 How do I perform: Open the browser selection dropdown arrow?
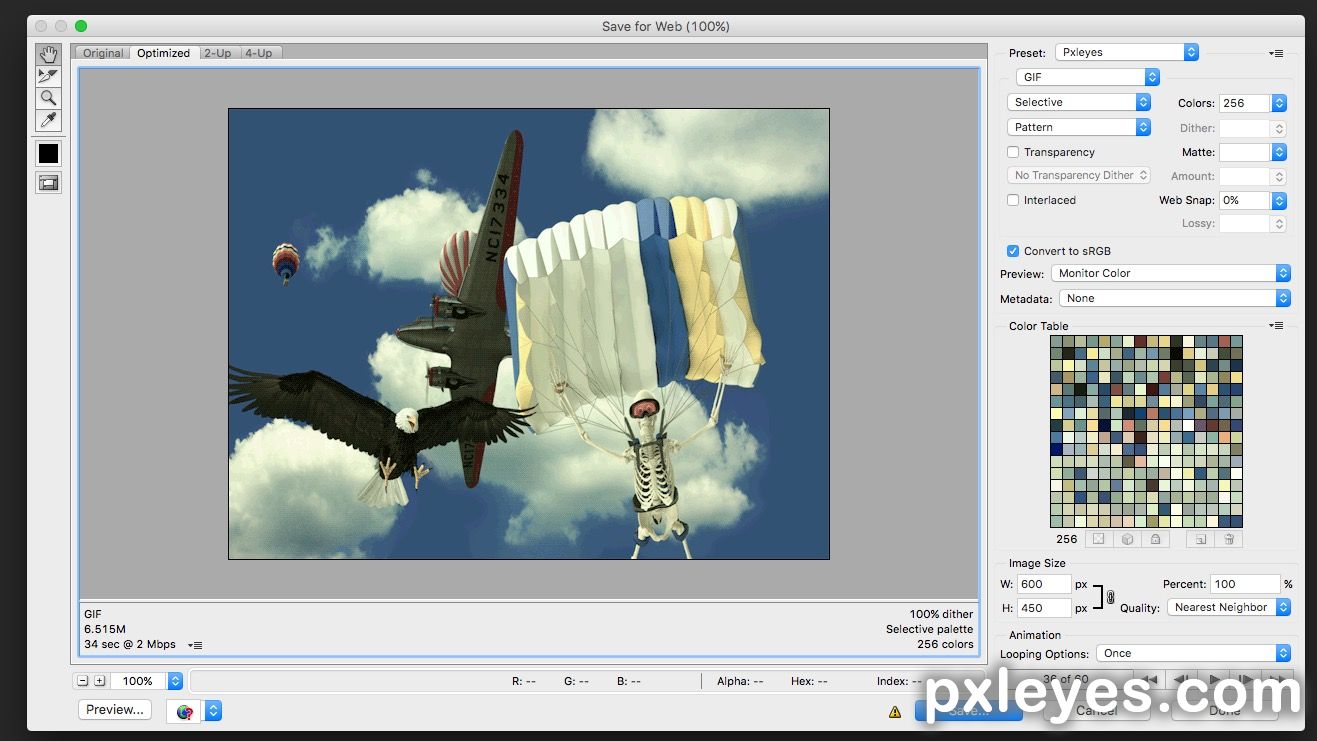pos(214,711)
